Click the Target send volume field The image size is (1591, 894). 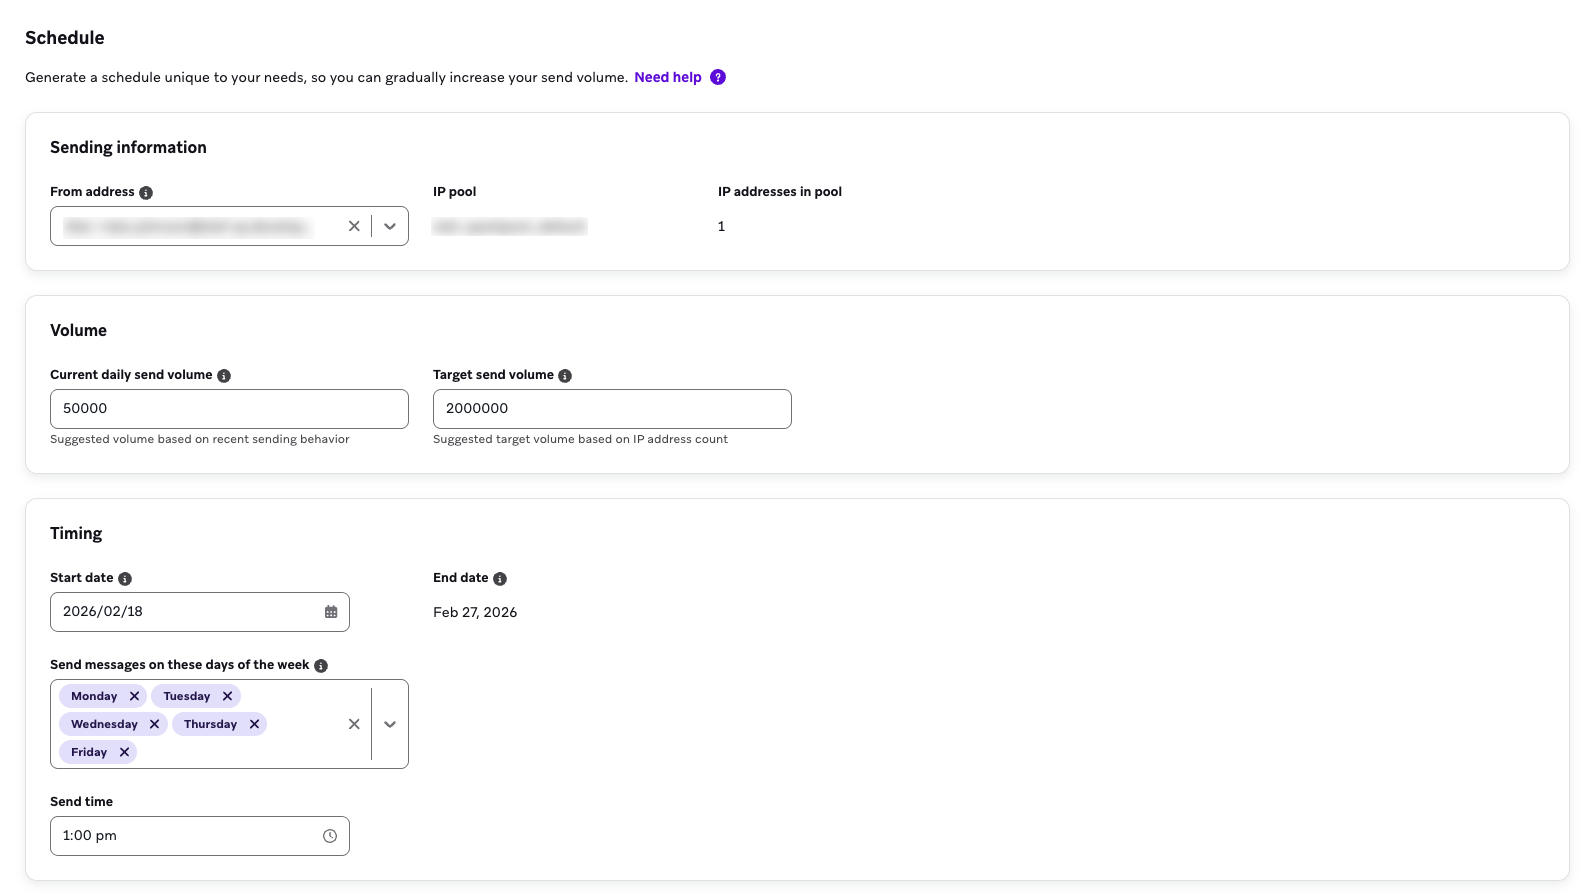(611, 408)
